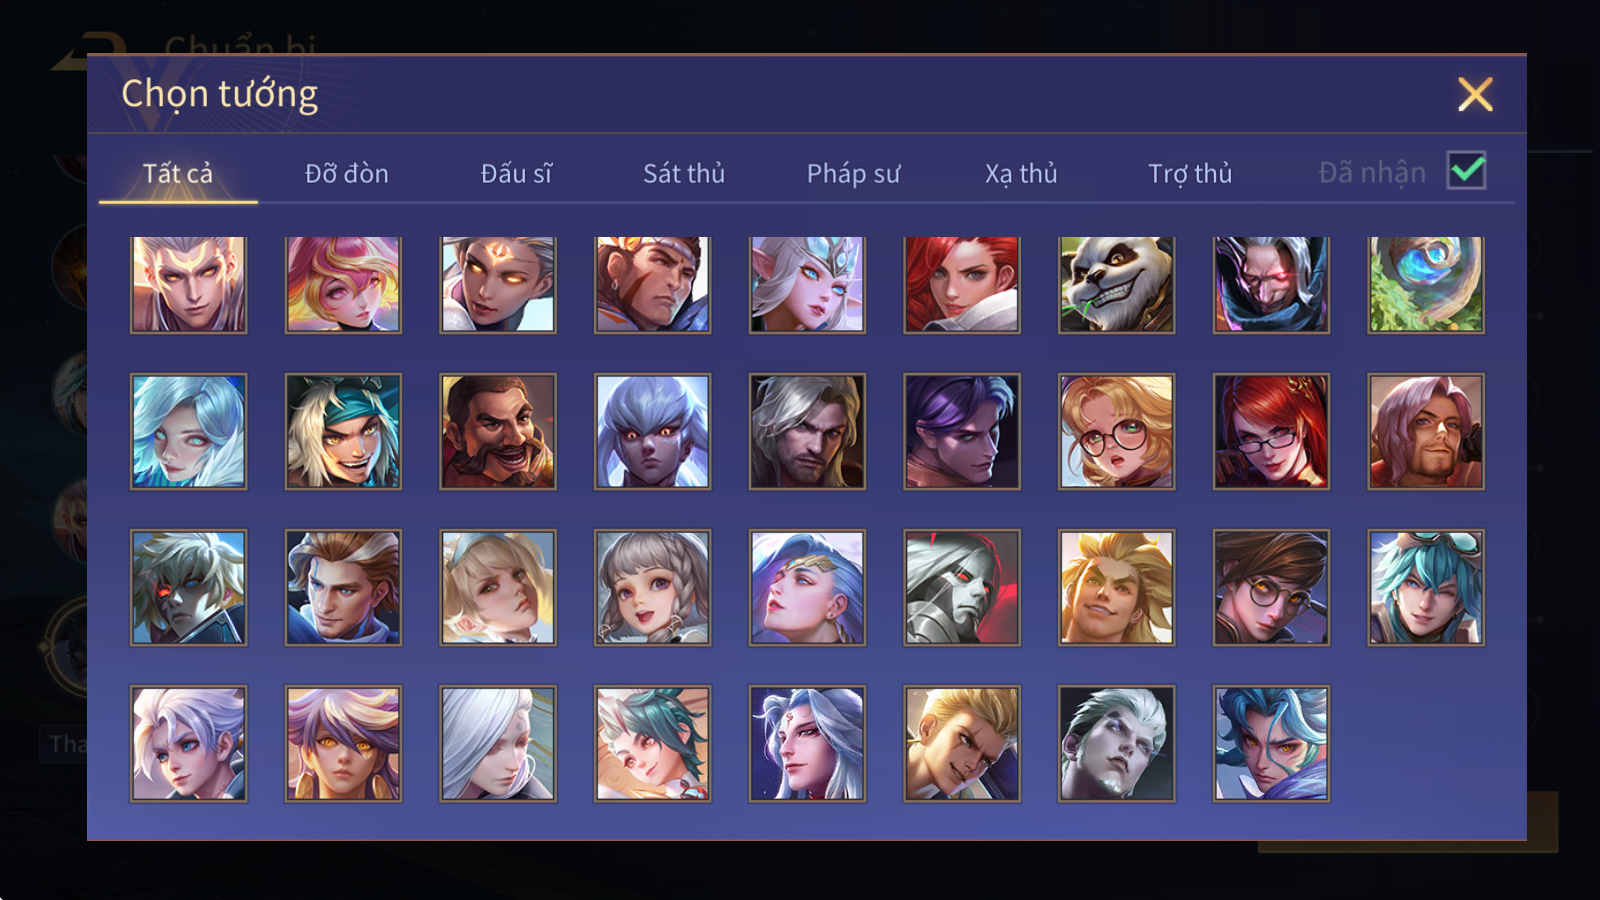
Task: Pick the girl with grey braided hair
Action: pos(653,587)
